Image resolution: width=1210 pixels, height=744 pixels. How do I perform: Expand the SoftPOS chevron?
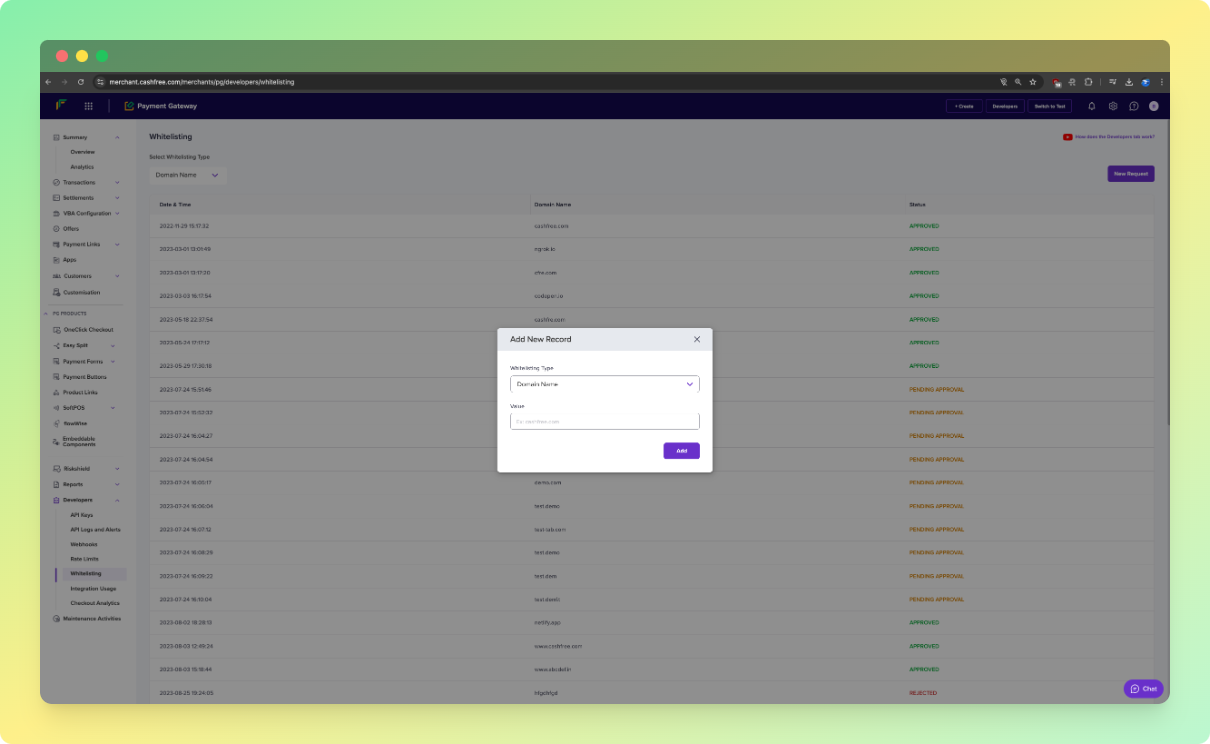point(112,408)
